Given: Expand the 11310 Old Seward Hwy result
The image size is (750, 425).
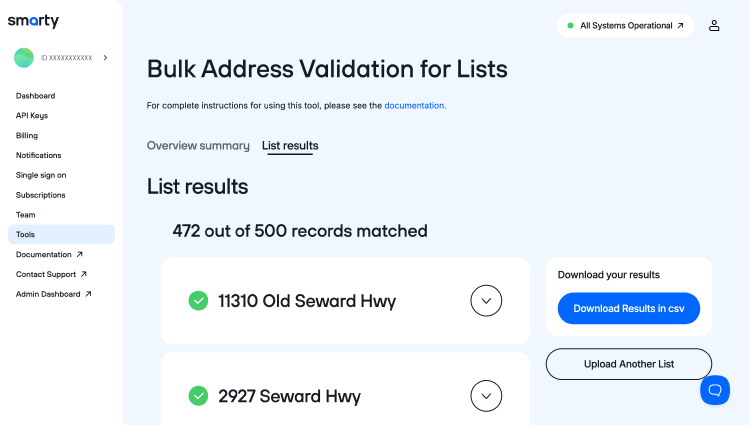Looking at the screenshot, I should coord(486,301).
